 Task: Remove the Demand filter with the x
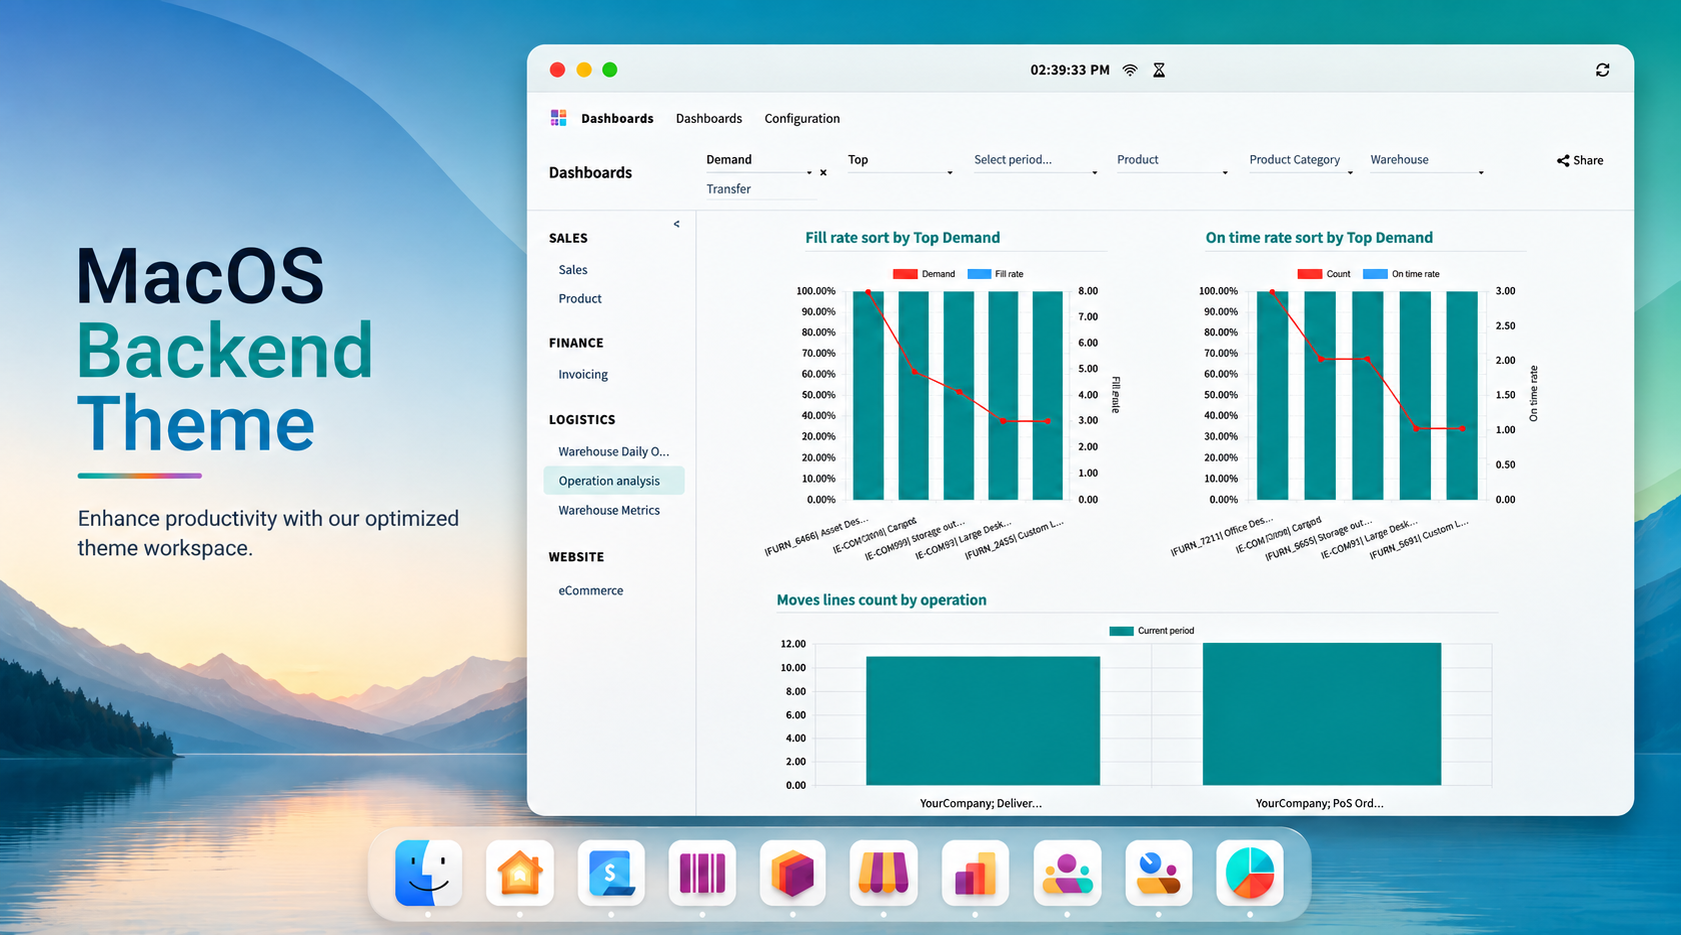coord(823,173)
